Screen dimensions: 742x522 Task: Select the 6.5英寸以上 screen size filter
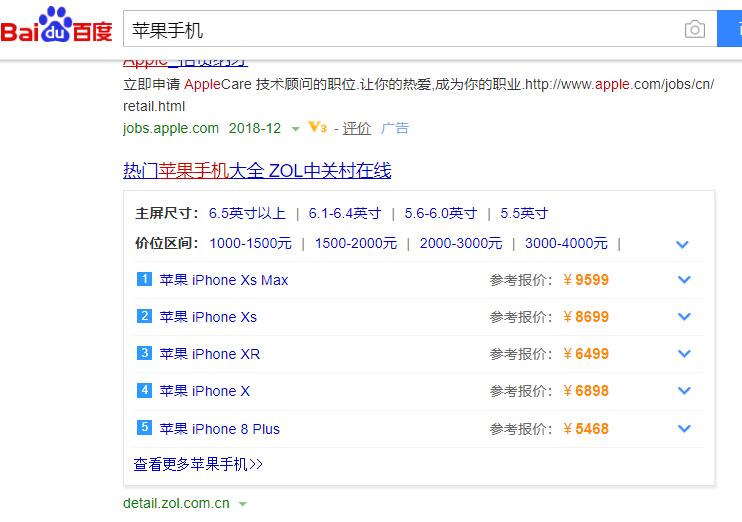click(247, 213)
